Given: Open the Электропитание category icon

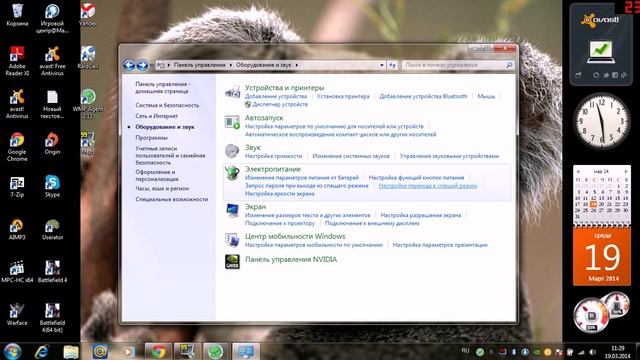Looking at the screenshot, I should click(232, 173).
